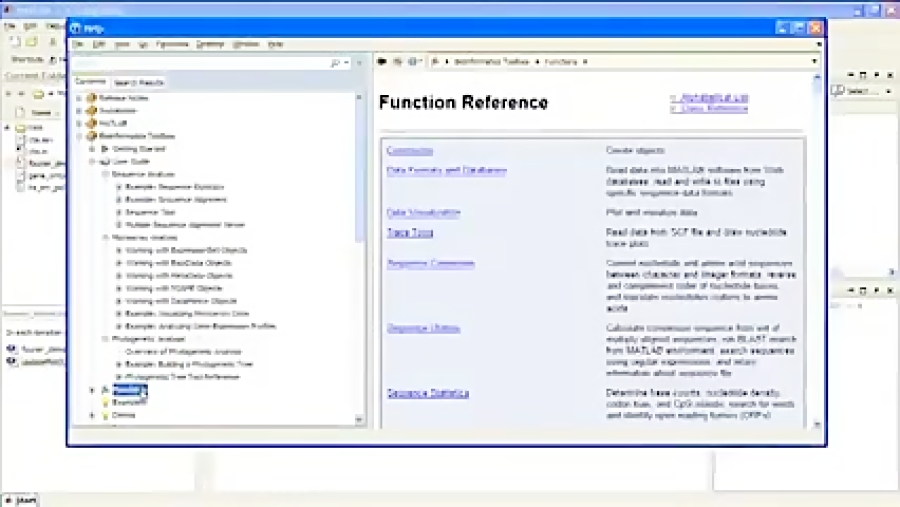Expand the Demos tree node
This screenshot has width=900, height=507.
pos(92,415)
